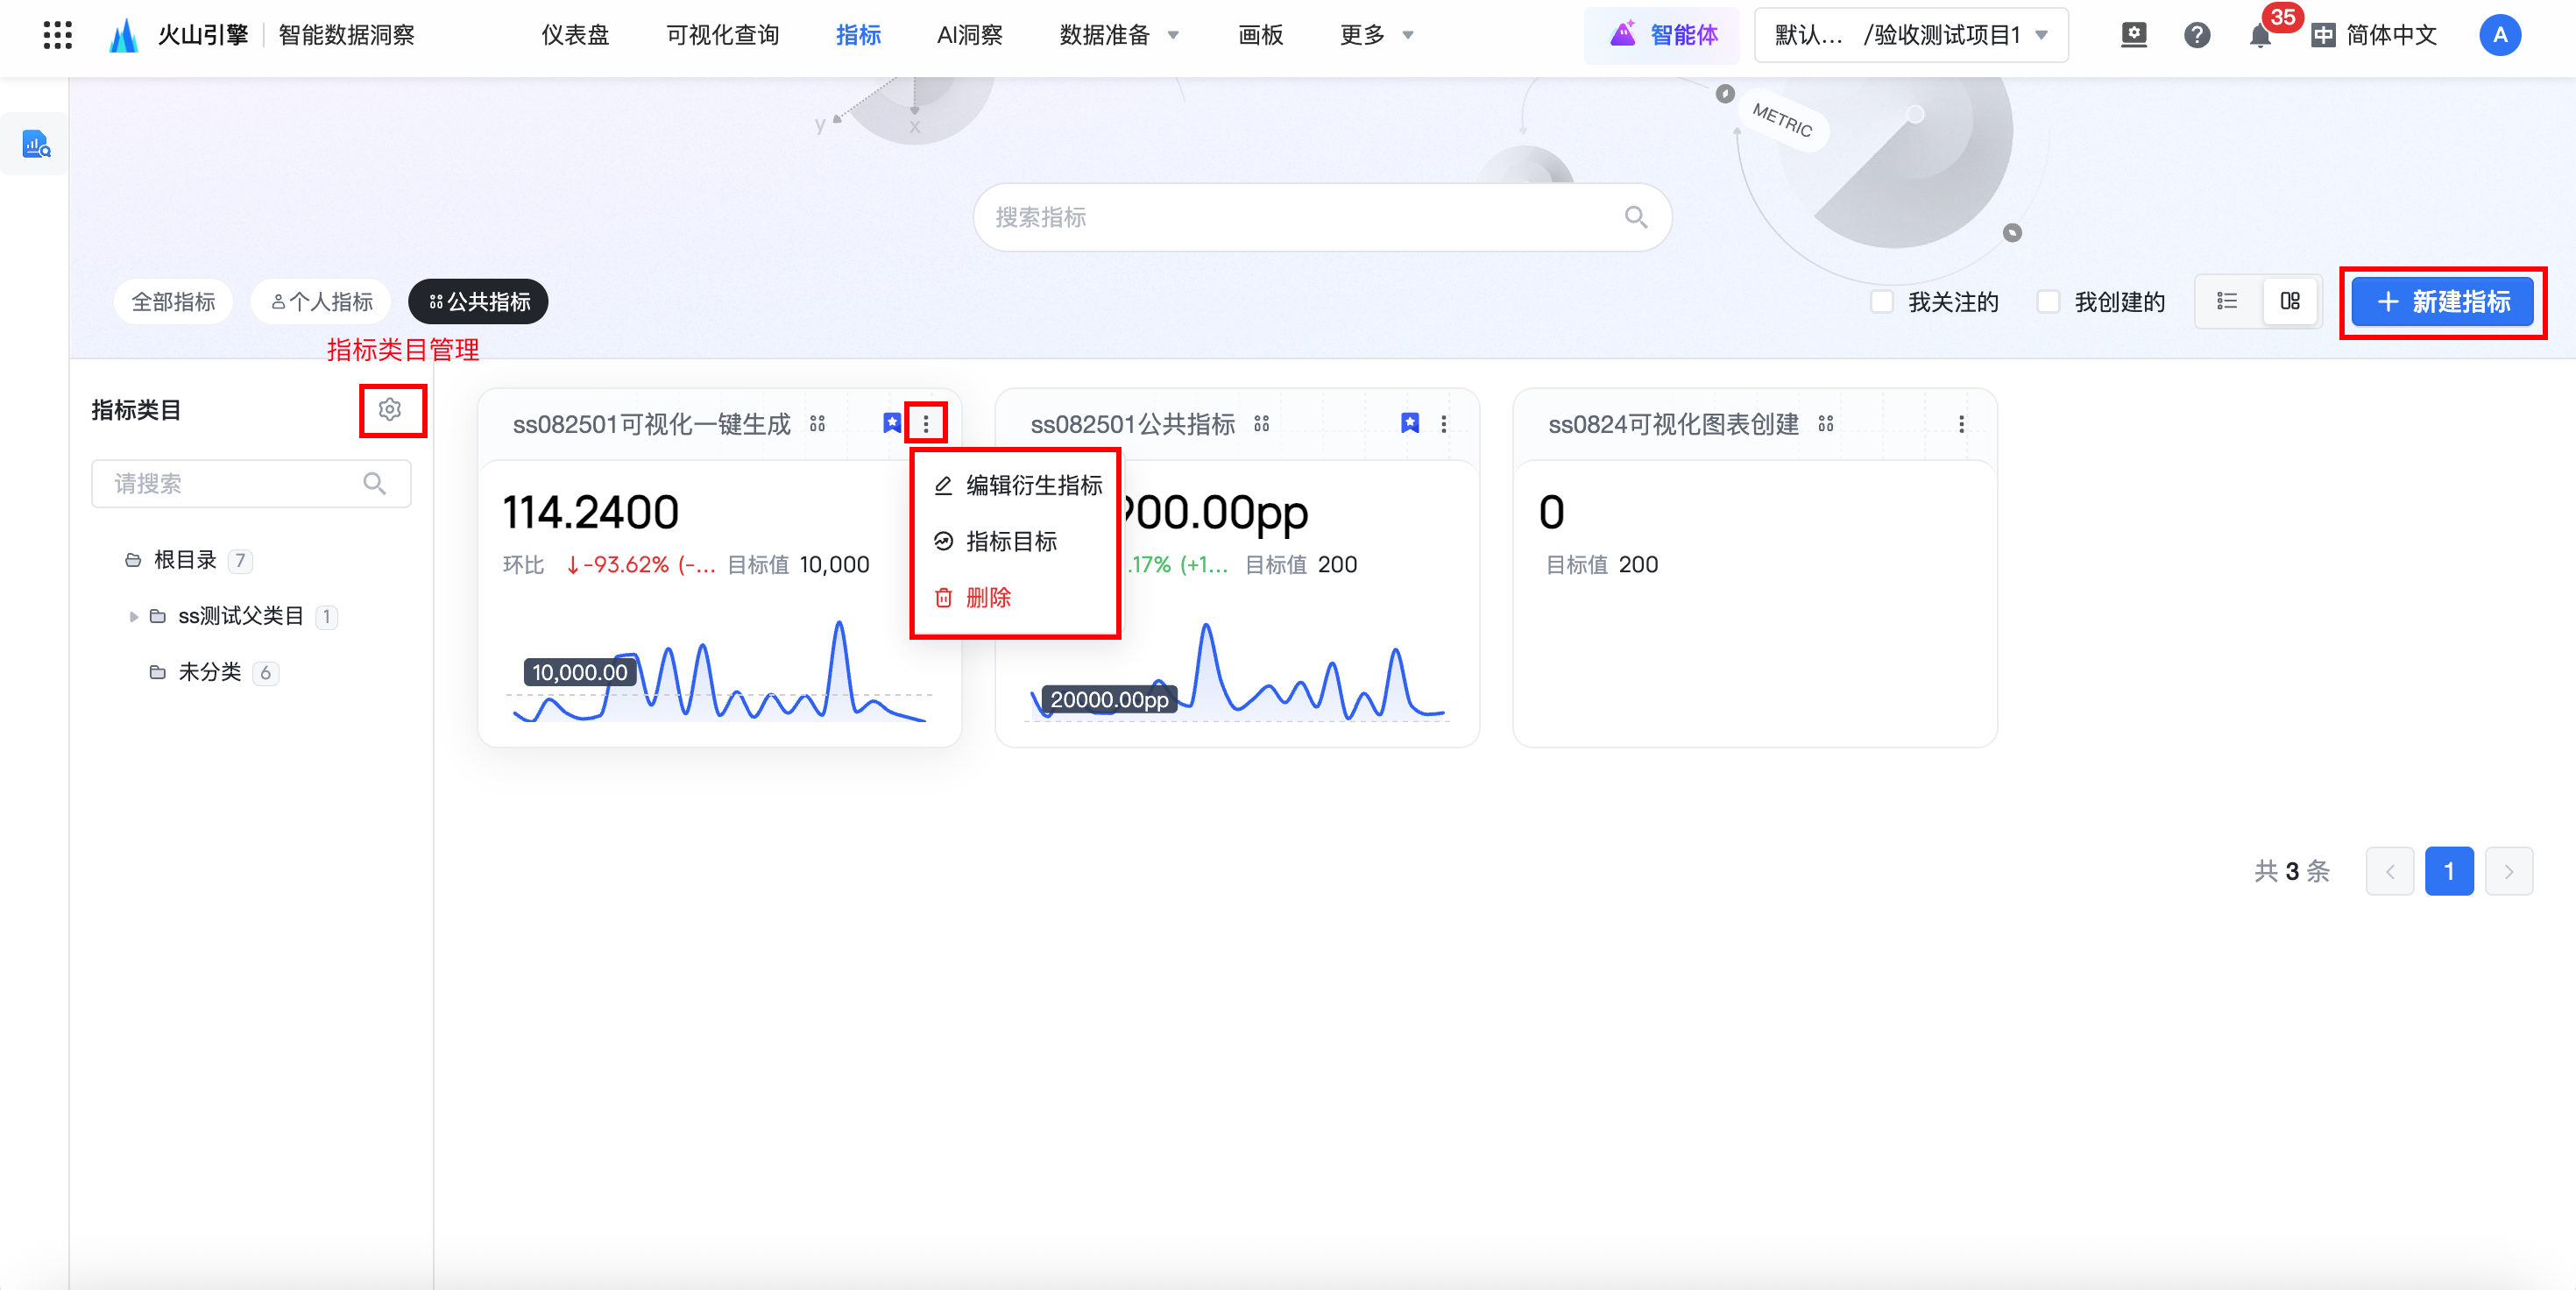Open the help question mark icon
This screenshot has height=1290, width=2576.
coord(2196,36)
